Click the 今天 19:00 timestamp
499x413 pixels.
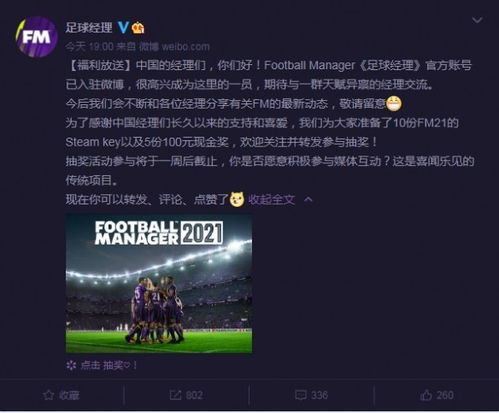[89, 47]
